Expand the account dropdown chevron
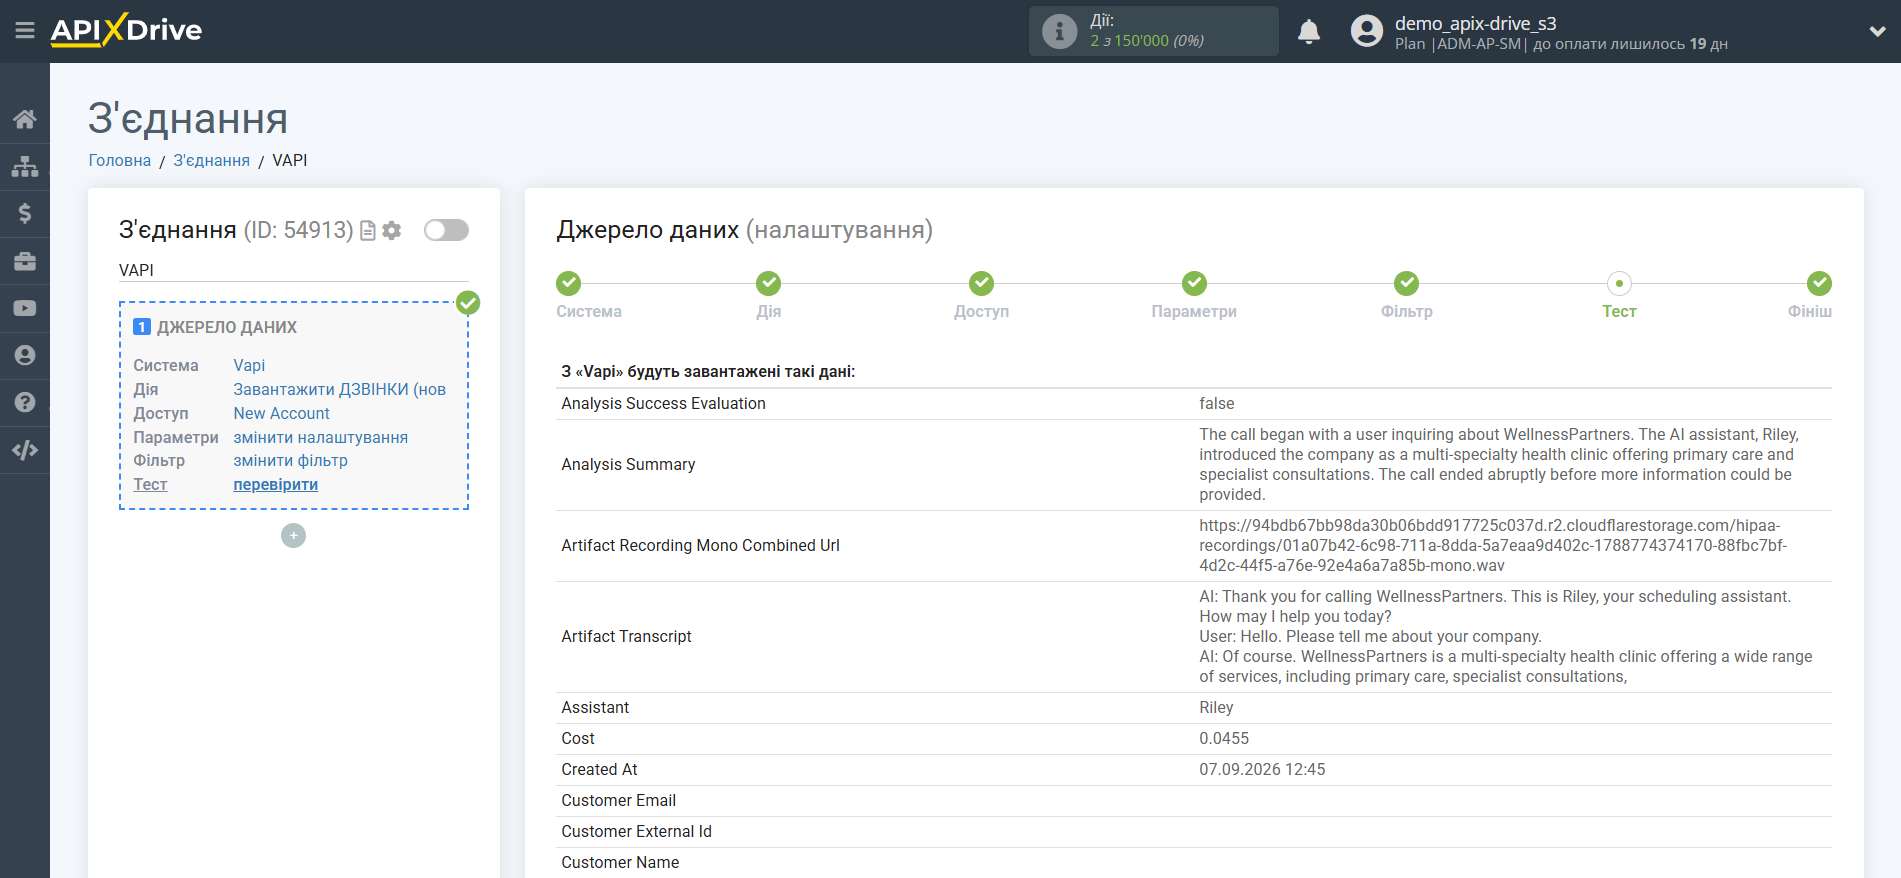This screenshot has height=878, width=1901. coord(1877,31)
